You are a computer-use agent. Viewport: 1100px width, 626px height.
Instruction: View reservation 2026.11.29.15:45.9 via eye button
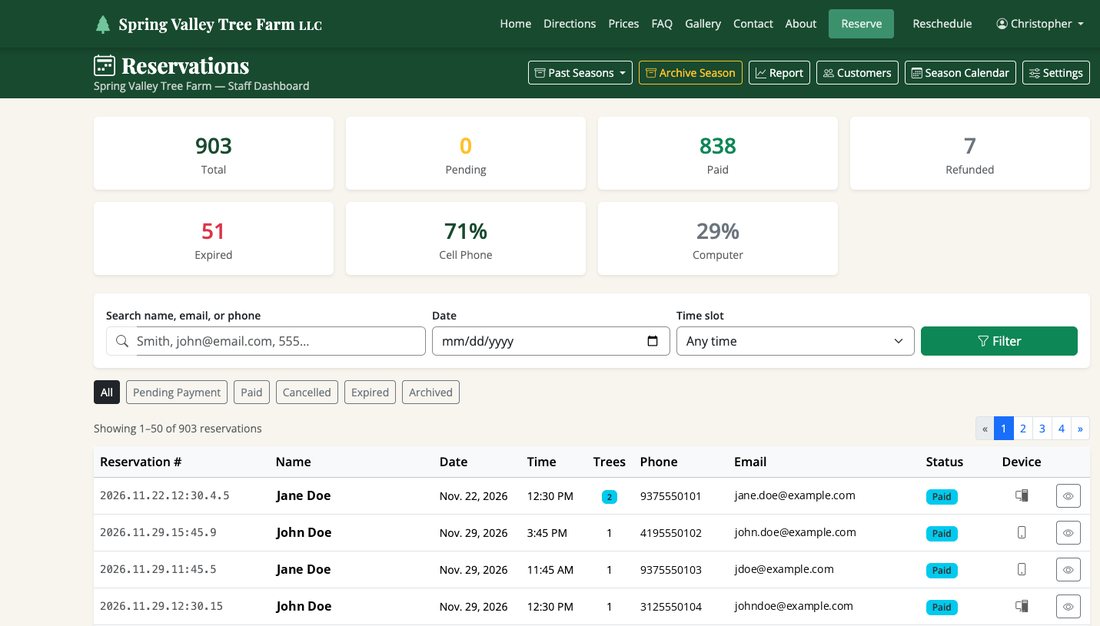tap(1068, 533)
